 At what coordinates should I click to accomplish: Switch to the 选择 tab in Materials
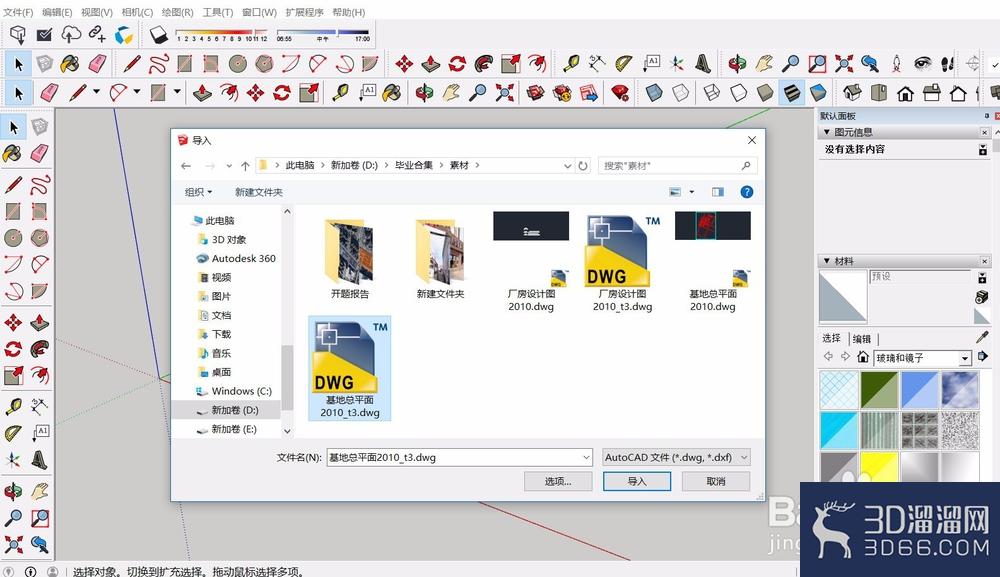click(831, 338)
